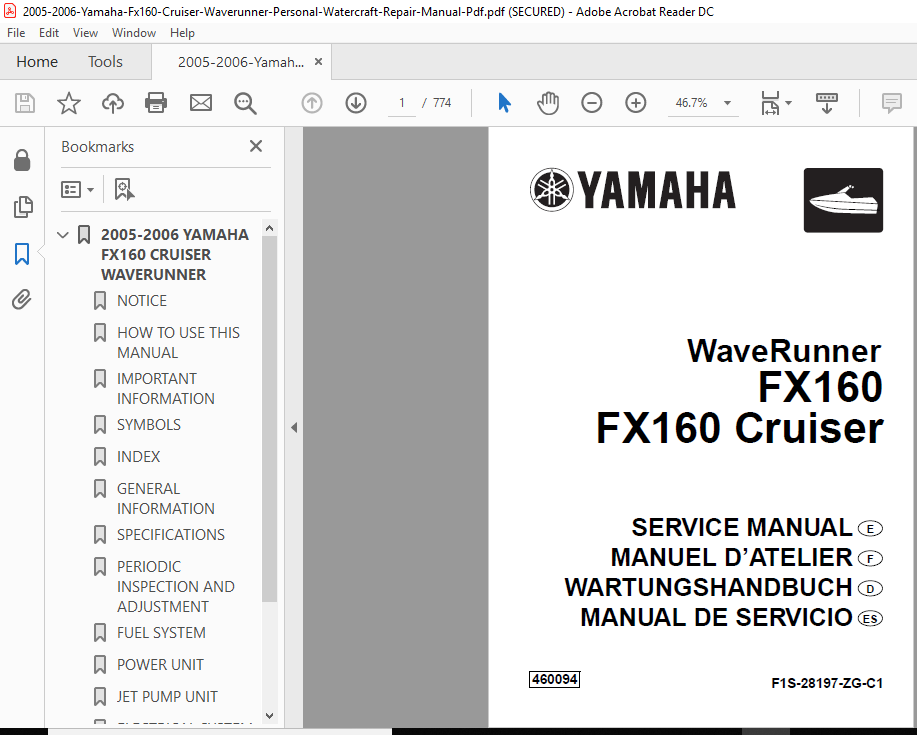Send file by email envelope icon
The height and width of the screenshot is (735, 917).
tap(201, 103)
